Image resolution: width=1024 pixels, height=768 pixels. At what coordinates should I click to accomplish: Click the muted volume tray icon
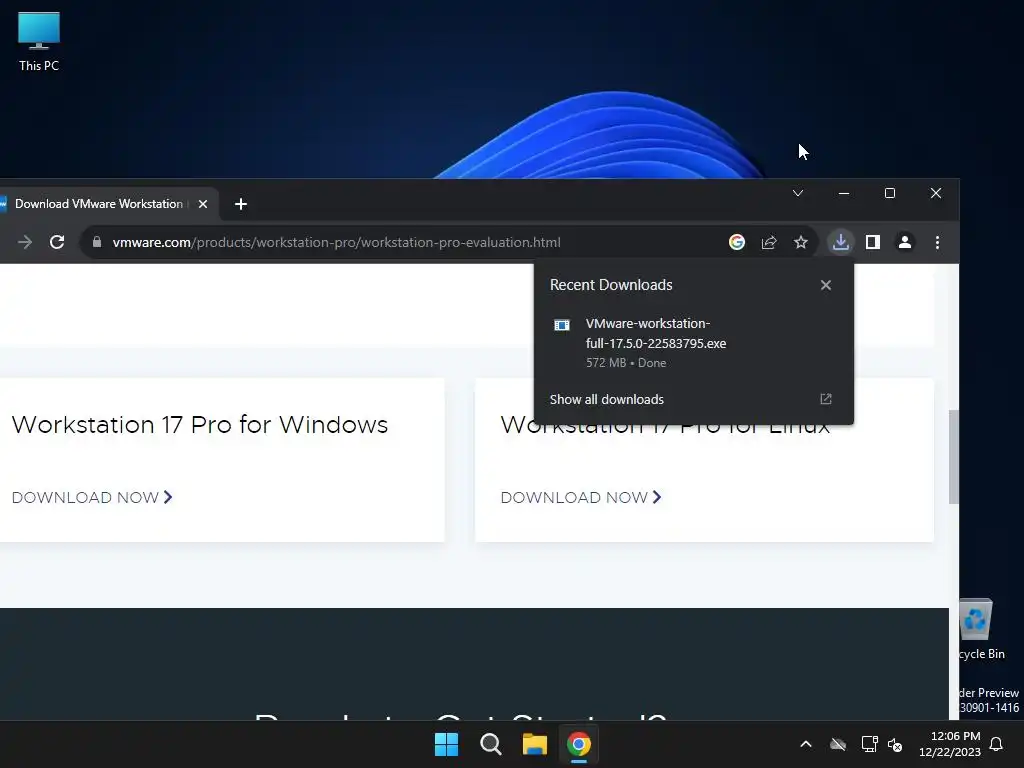(x=895, y=744)
